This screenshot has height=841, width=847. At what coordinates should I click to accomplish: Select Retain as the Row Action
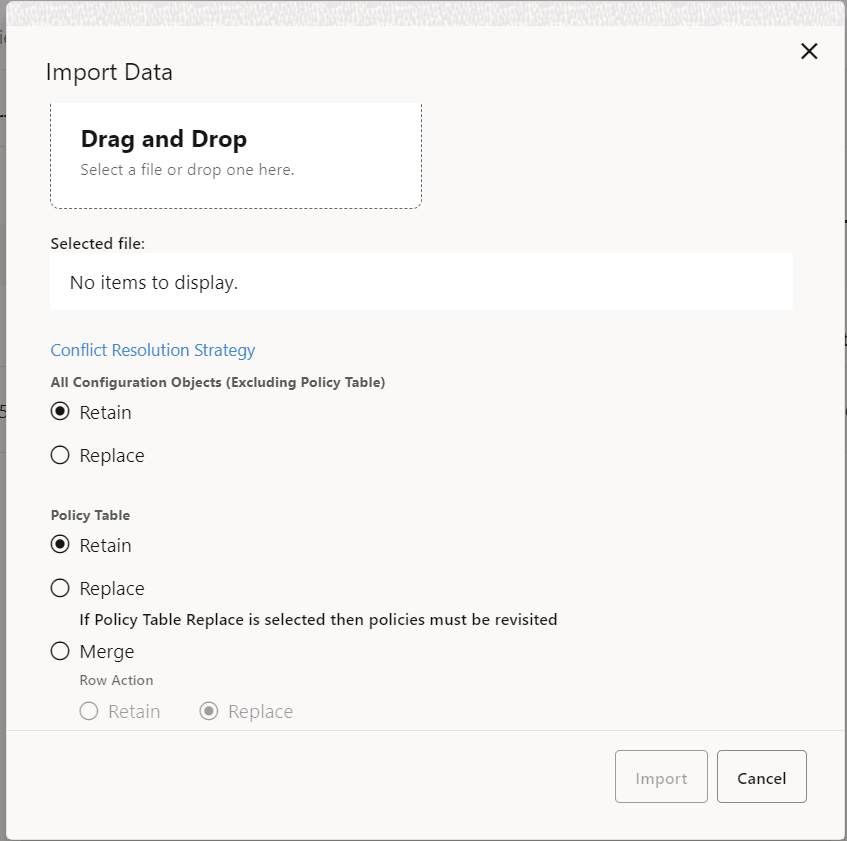pyautogui.click(x=89, y=711)
